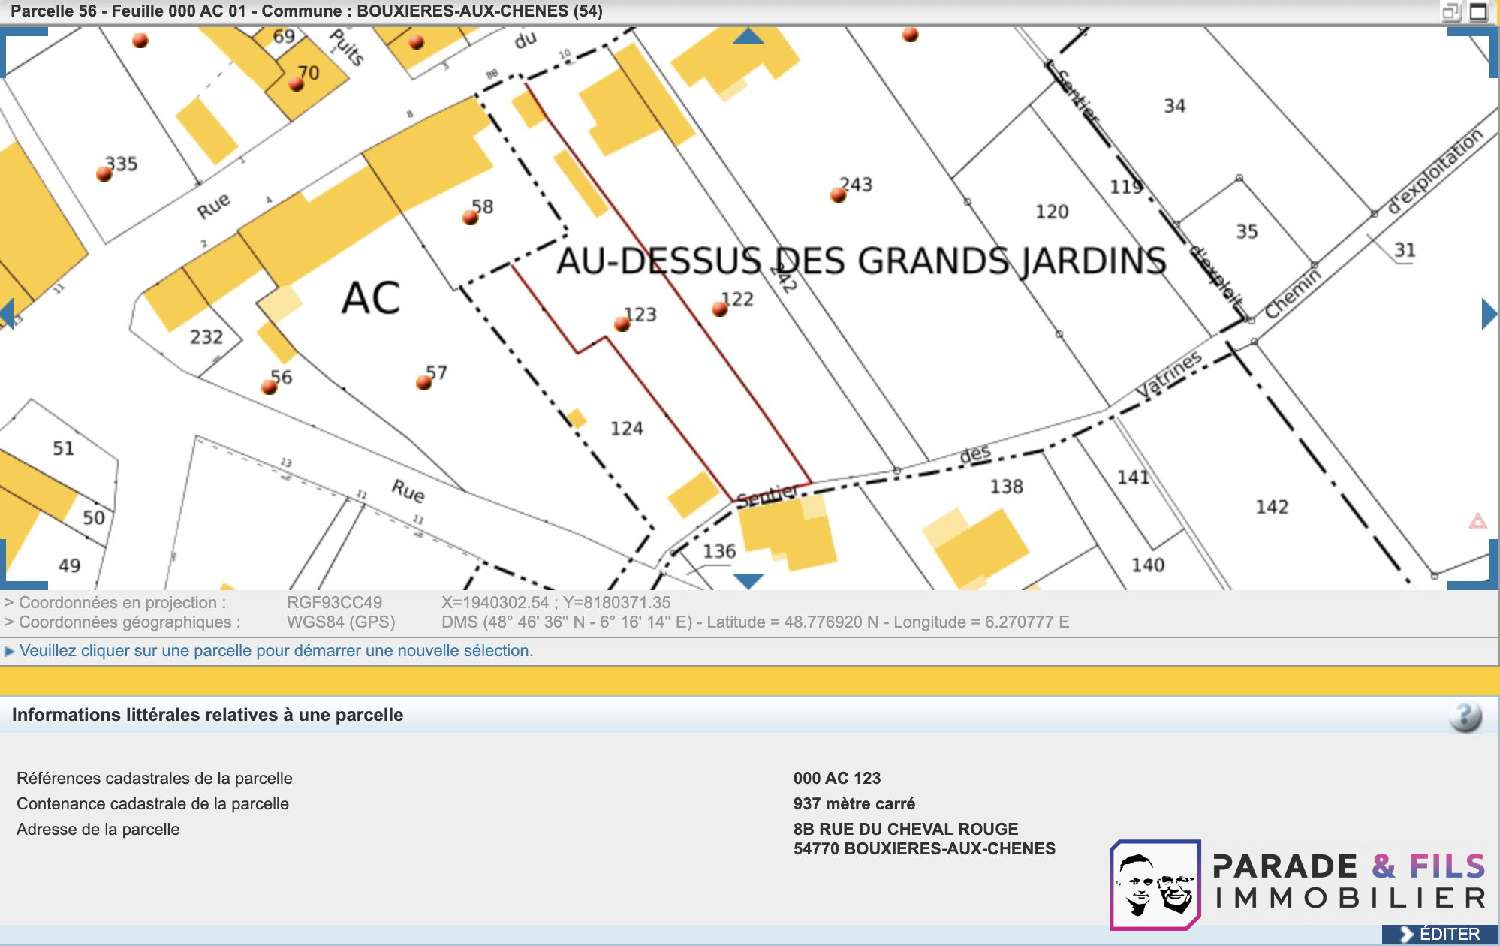The width and height of the screenshot is (1500, 946).
Task: Pan the map west using the left arrow
Action: (x=8, y=314)
